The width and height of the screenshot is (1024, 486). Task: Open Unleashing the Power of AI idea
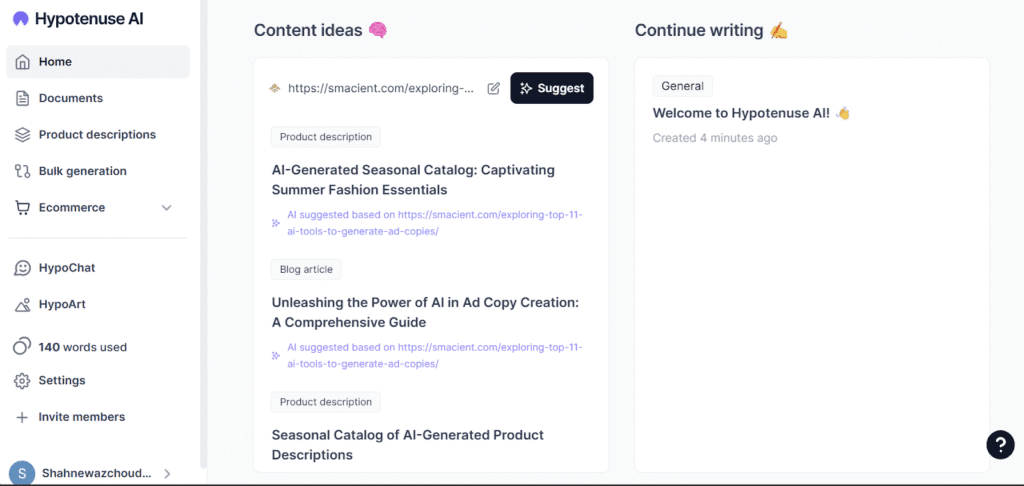(425, 312)
